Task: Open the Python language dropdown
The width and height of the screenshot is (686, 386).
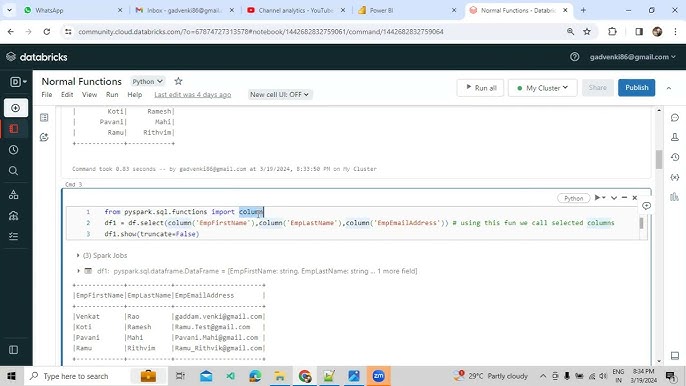Action: [x=147, y=81]
